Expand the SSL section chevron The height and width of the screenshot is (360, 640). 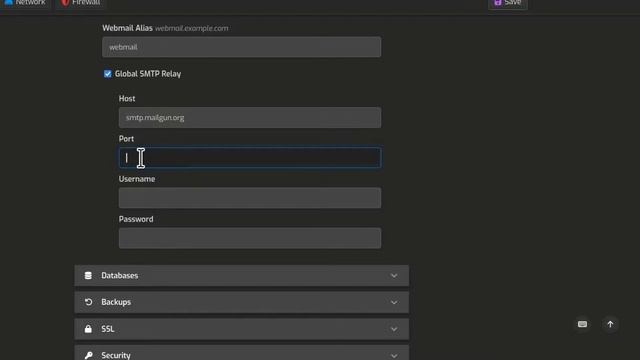point(394,329)
